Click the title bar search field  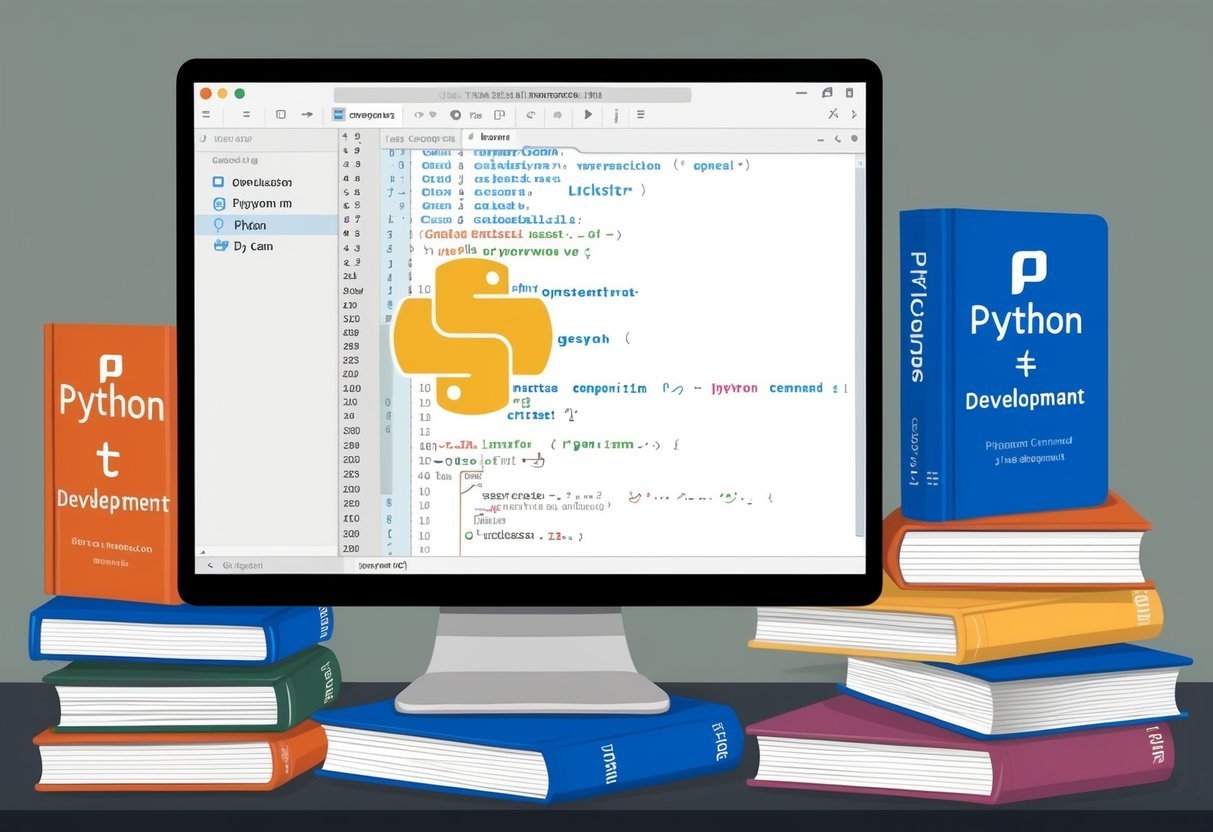pyautogui.click(x=512, y=94)
